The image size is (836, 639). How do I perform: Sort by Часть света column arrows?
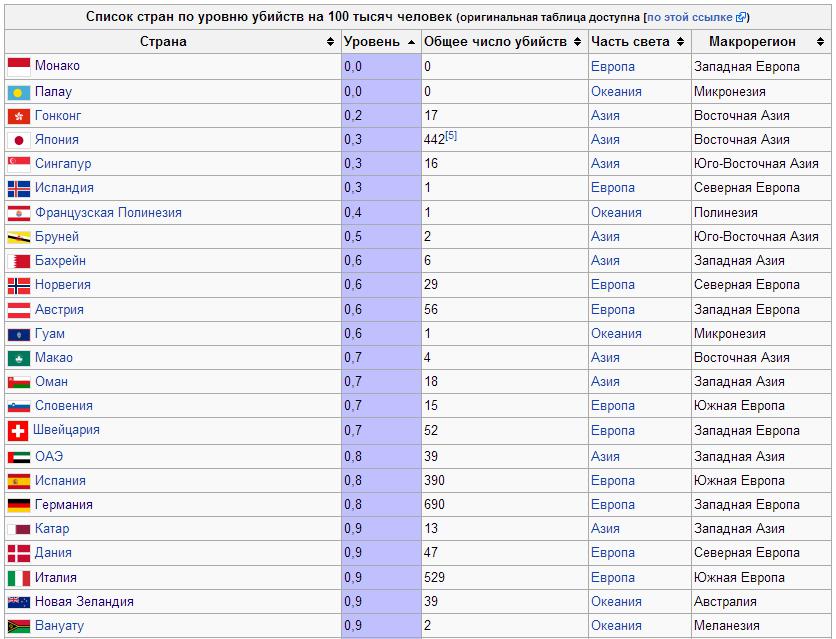[680, 42]
